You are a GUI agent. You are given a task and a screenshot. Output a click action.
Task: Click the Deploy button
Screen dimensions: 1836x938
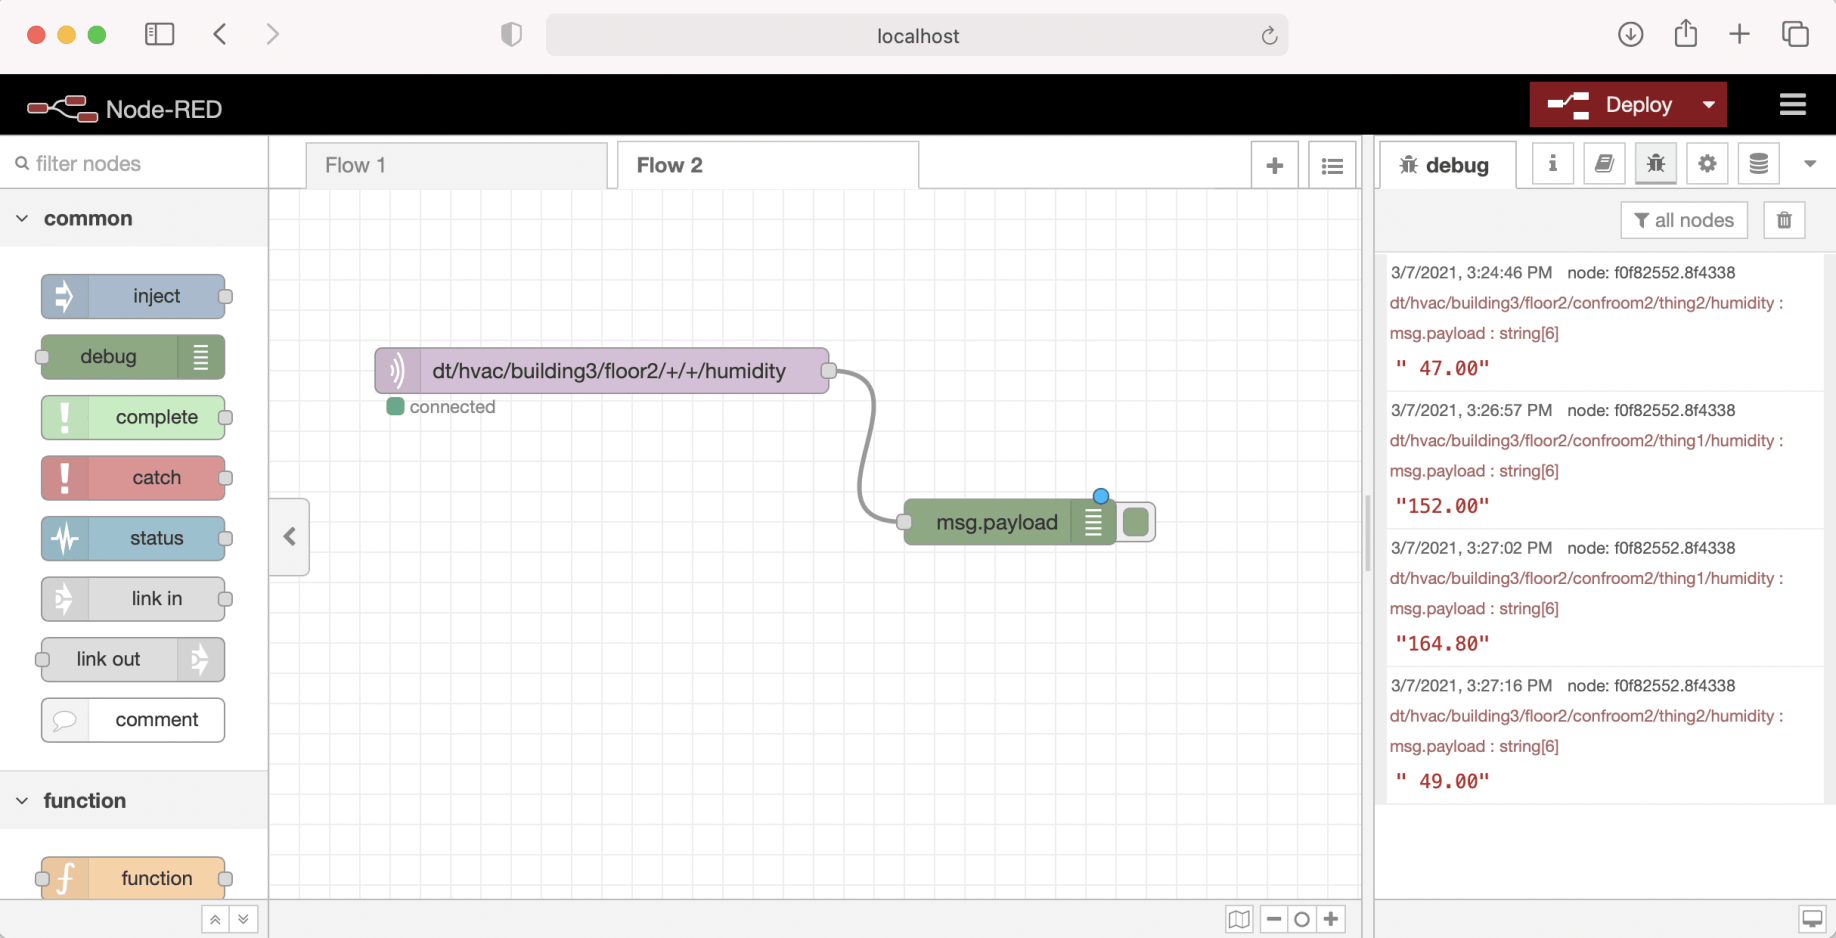1610,105
